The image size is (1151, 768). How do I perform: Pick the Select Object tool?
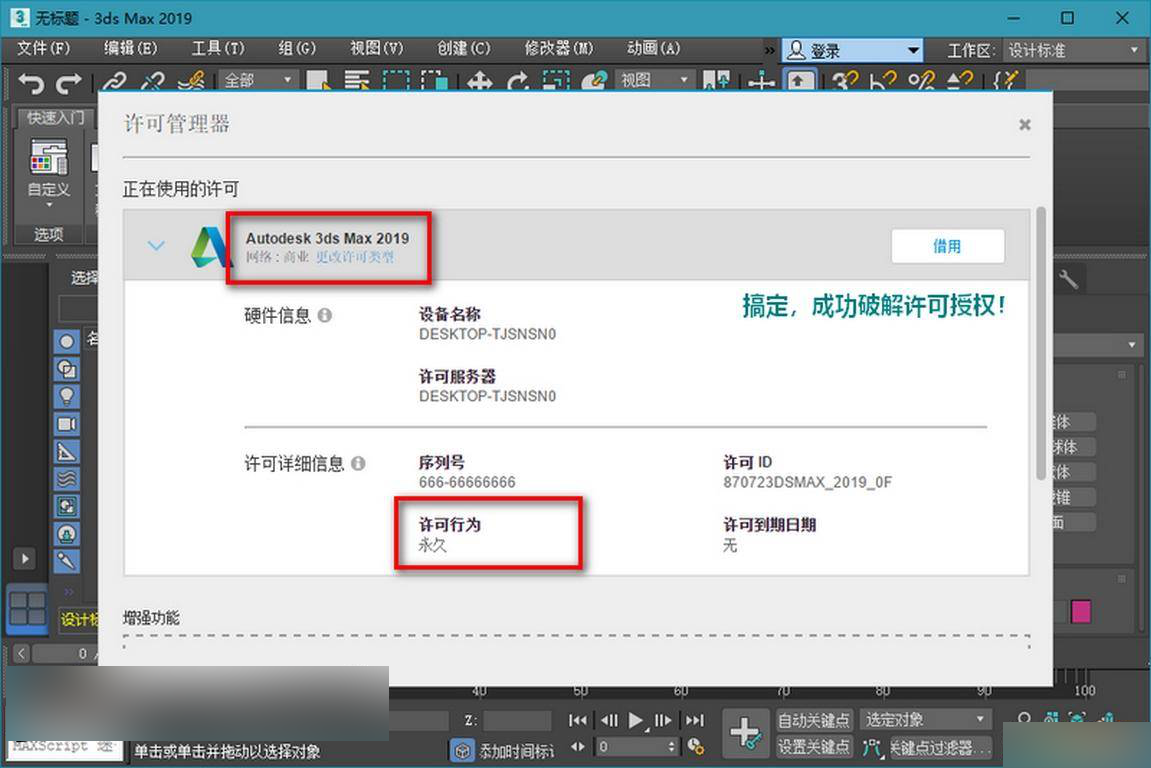[x=318, y=81]
